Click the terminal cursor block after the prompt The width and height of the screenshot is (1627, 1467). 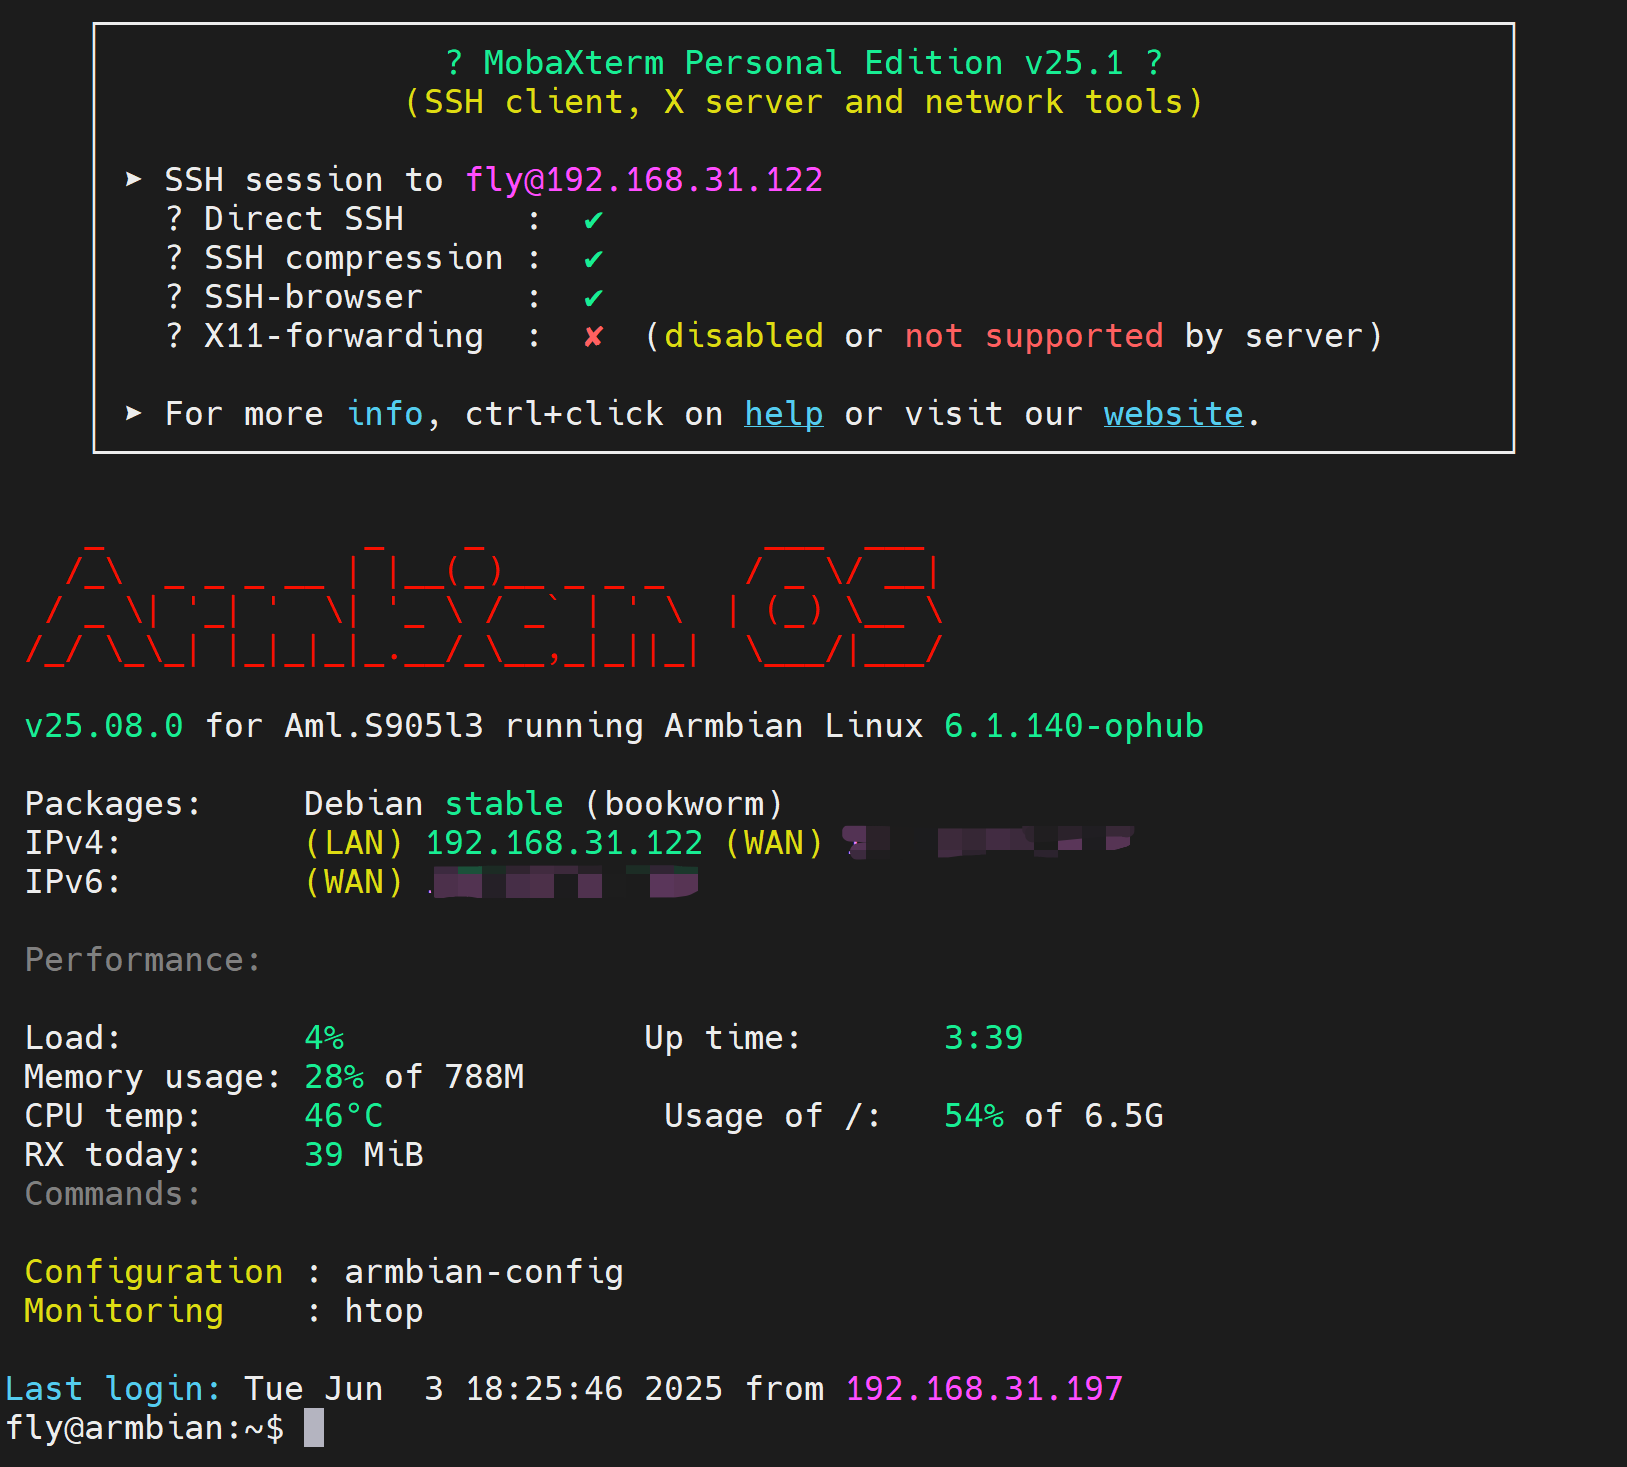click(x=314, y=1427)
